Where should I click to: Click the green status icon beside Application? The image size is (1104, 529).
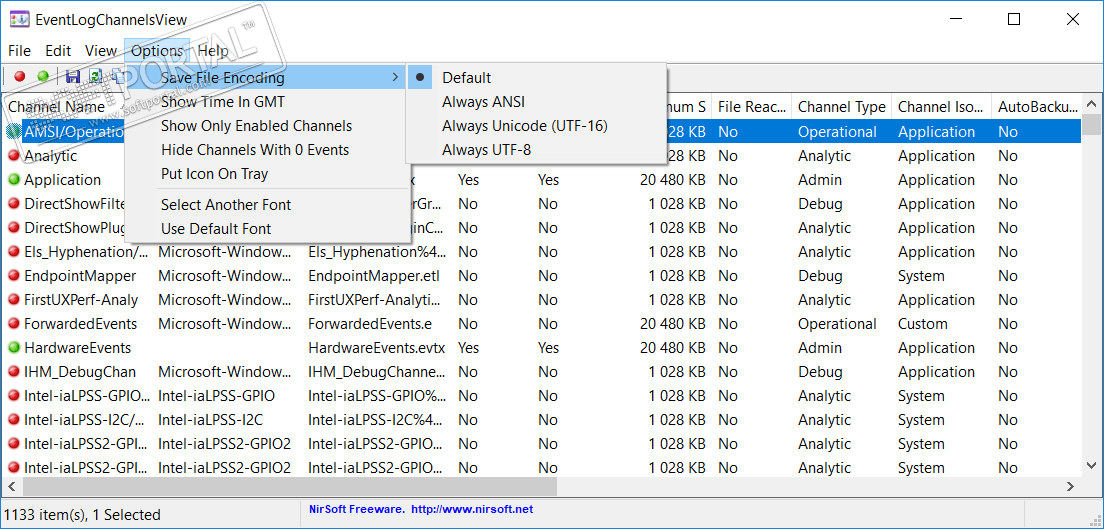click(x=14, y=180)
